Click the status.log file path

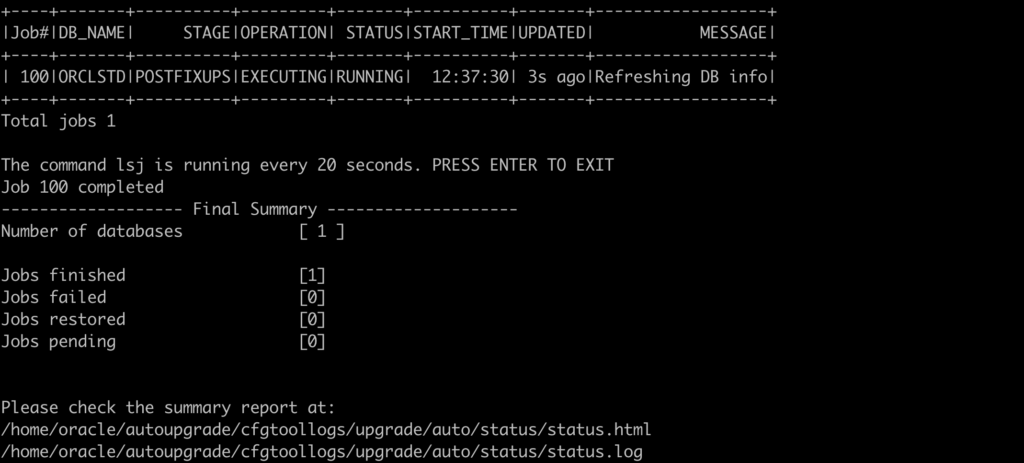coord(321,452)
